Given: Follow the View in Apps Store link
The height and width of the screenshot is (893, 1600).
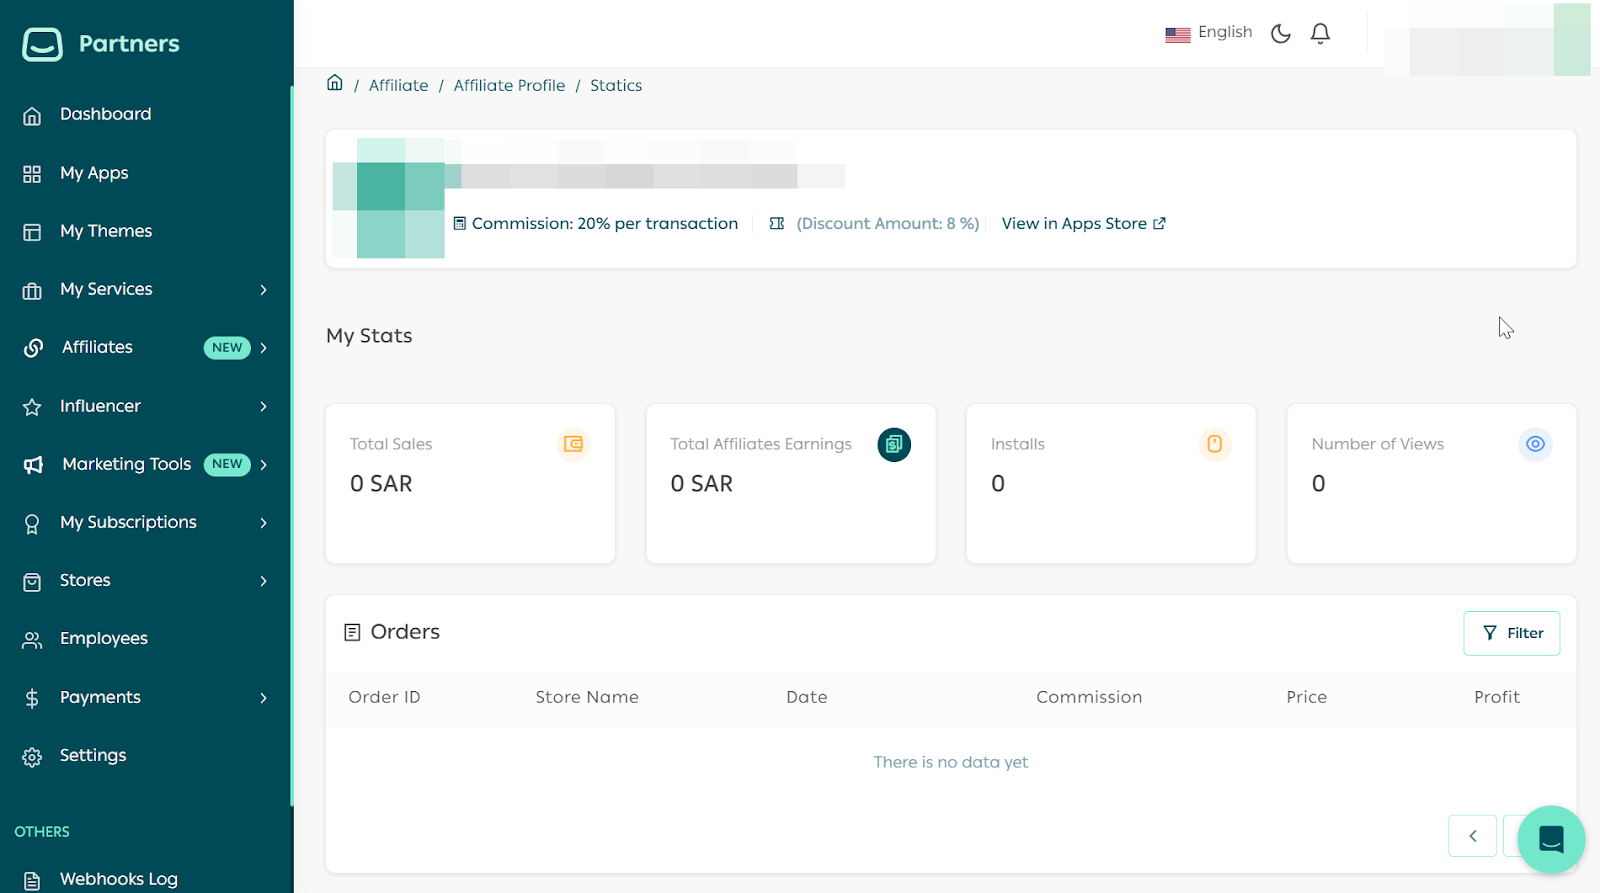Looking at the screenshot, I should (1083, 224).
